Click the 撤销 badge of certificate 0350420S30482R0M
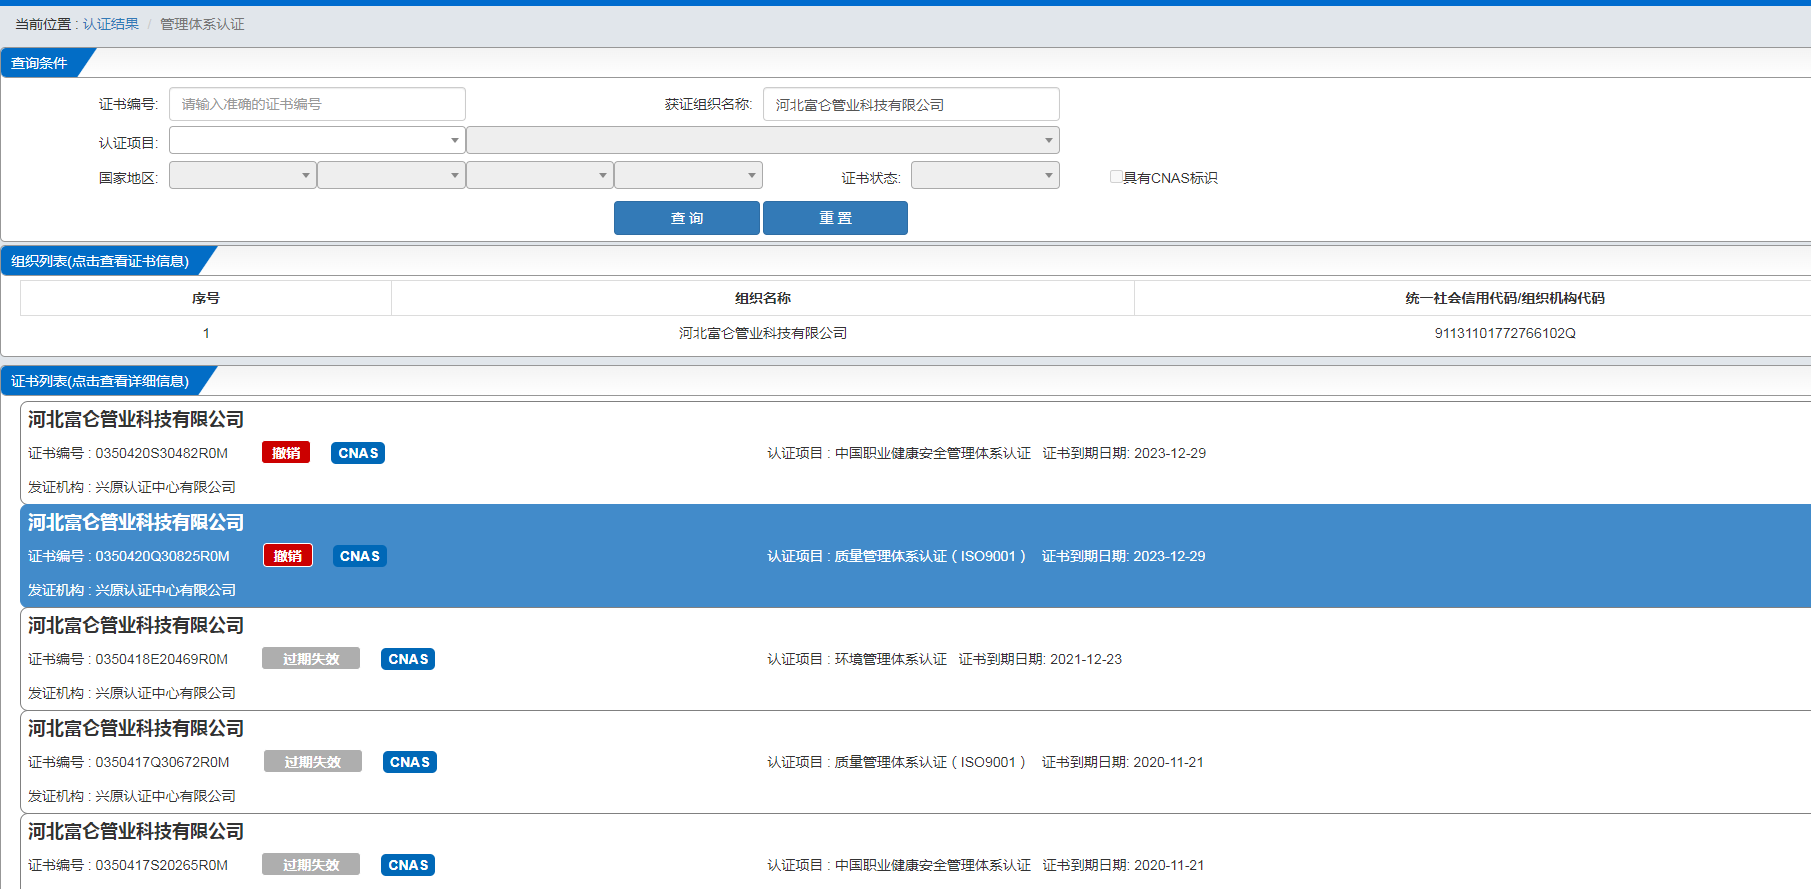The height and width of the screenshot is (889, 1811). tap(286, 453)
